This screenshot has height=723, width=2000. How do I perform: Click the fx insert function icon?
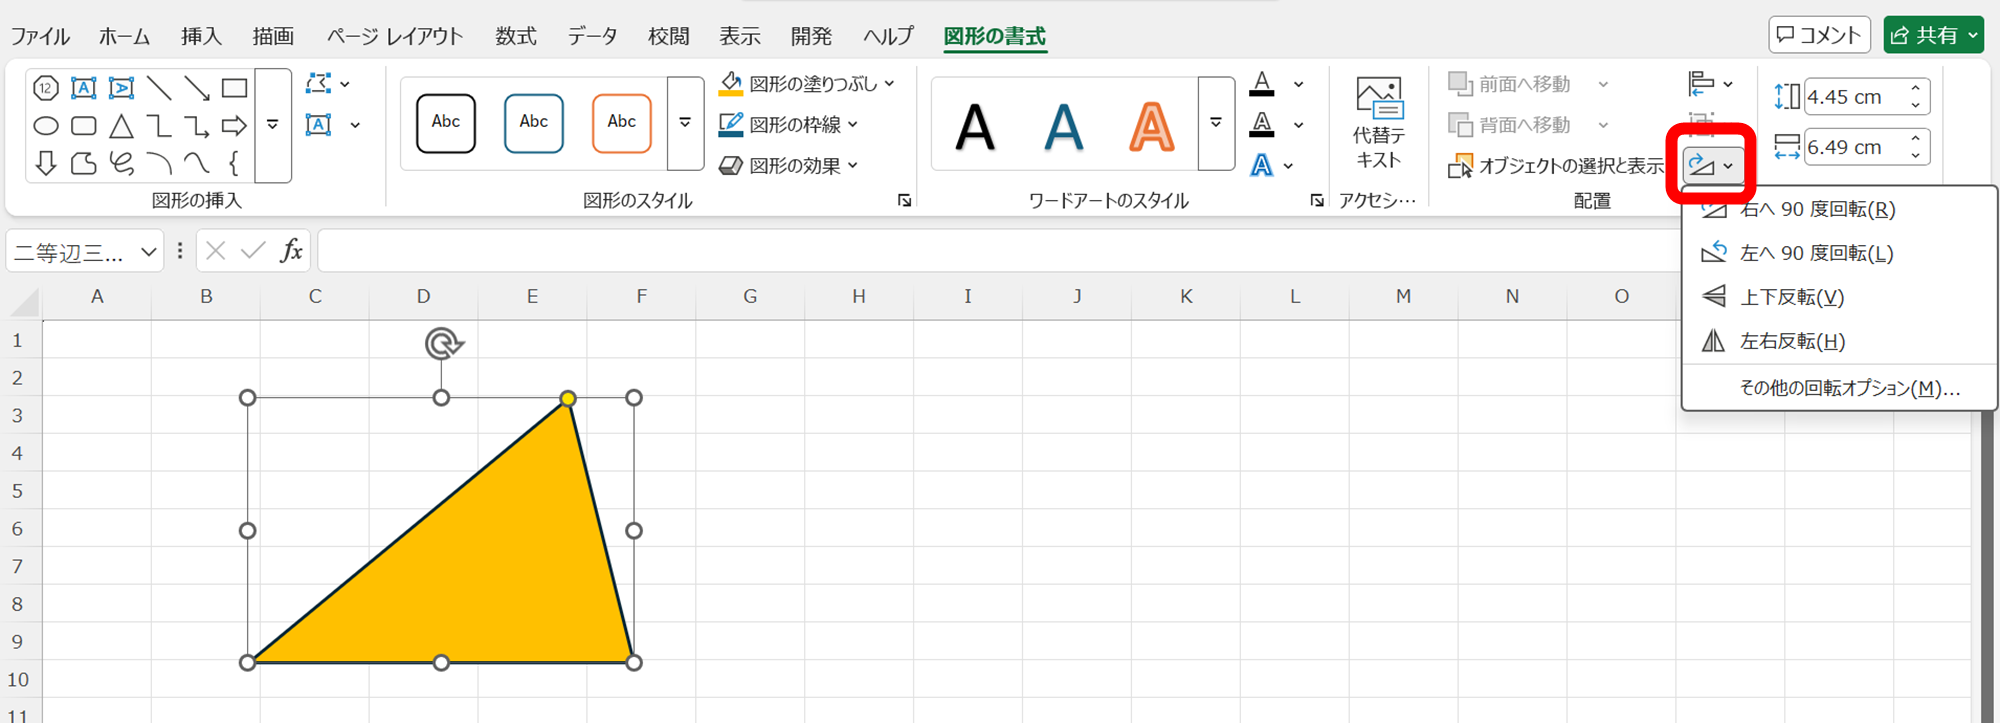coord(291,250)
